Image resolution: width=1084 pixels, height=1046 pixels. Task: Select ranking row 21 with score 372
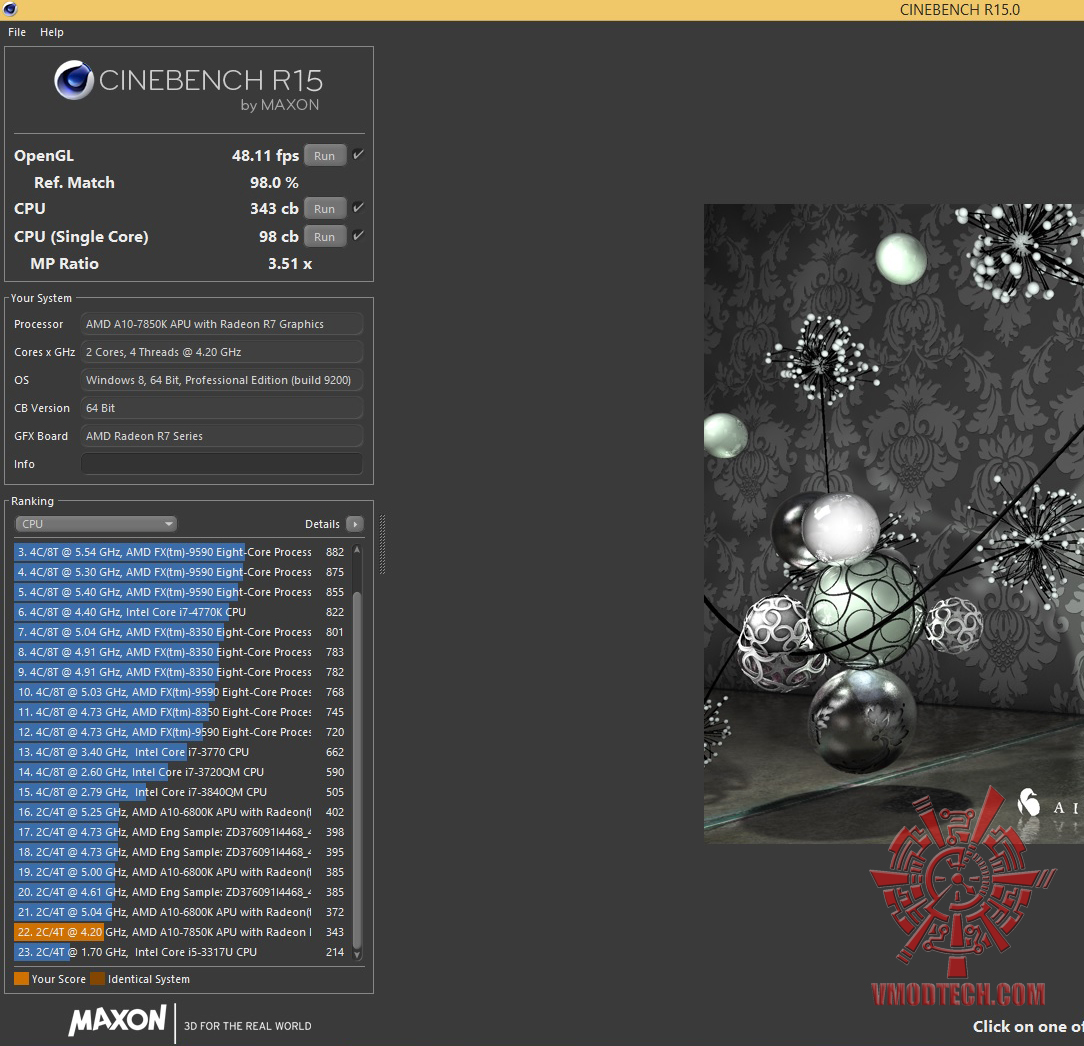(x=180, y=913)
